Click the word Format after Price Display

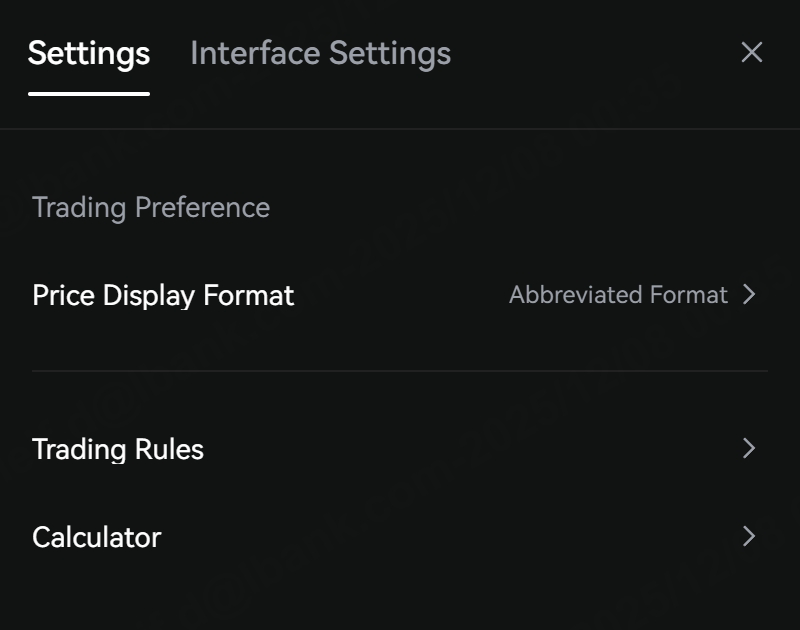tap(249, 296)
